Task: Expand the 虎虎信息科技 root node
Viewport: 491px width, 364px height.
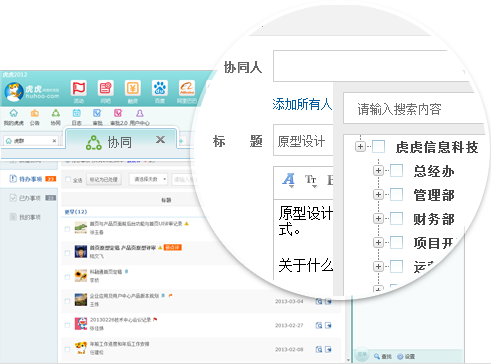Action: [x=360, y=146]
